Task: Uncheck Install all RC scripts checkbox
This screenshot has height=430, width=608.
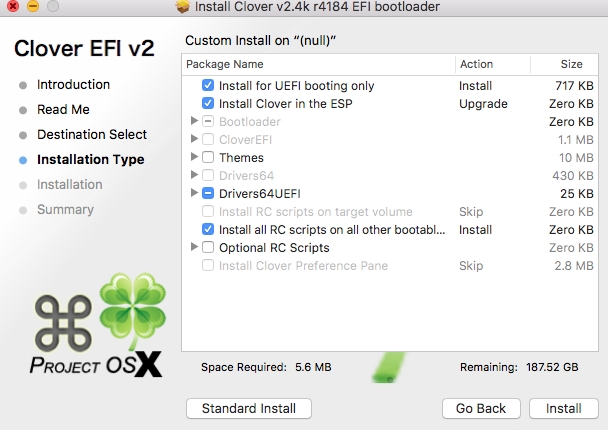Action: (x=208, y=230)
